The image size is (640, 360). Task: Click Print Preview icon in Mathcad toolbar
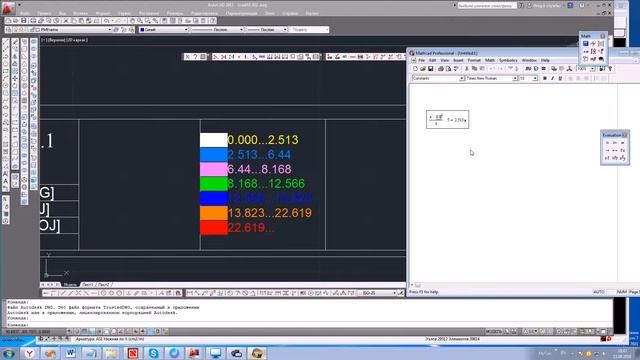pos(448,69)
